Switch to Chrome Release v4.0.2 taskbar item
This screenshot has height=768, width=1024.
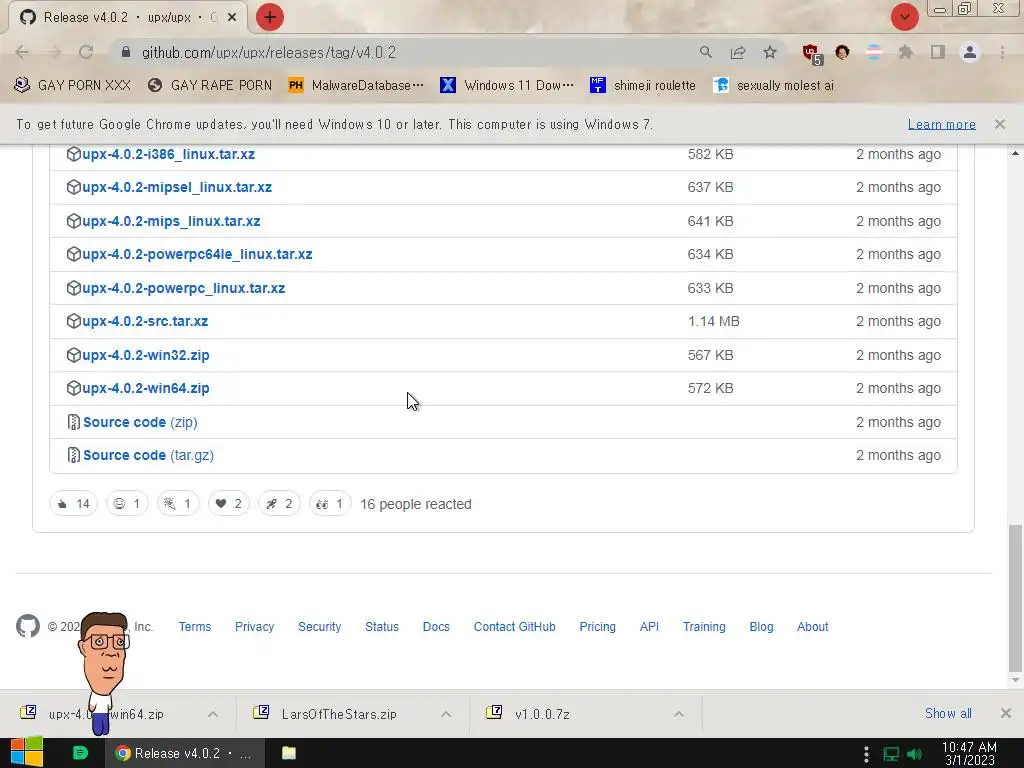point(185,753)
